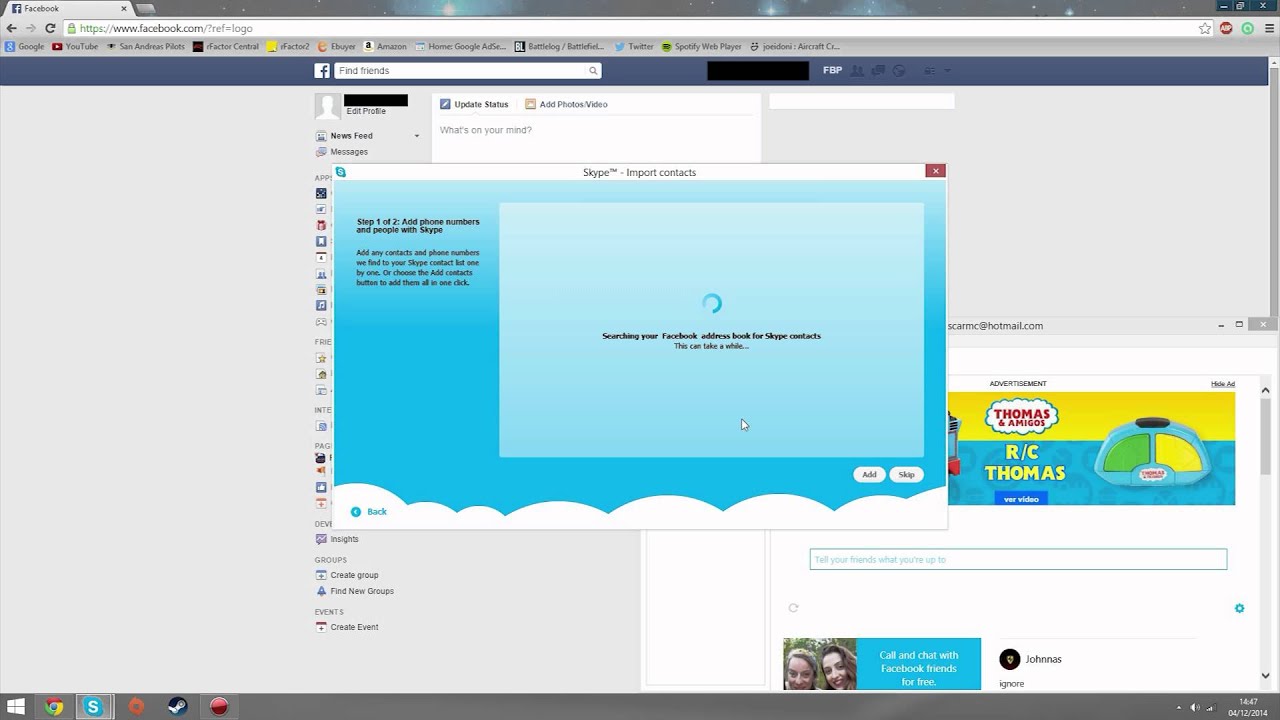The width and height of the screenshot is (1280, 720).
Task: Open YouTube bookmark
Action: click(75, 46)
